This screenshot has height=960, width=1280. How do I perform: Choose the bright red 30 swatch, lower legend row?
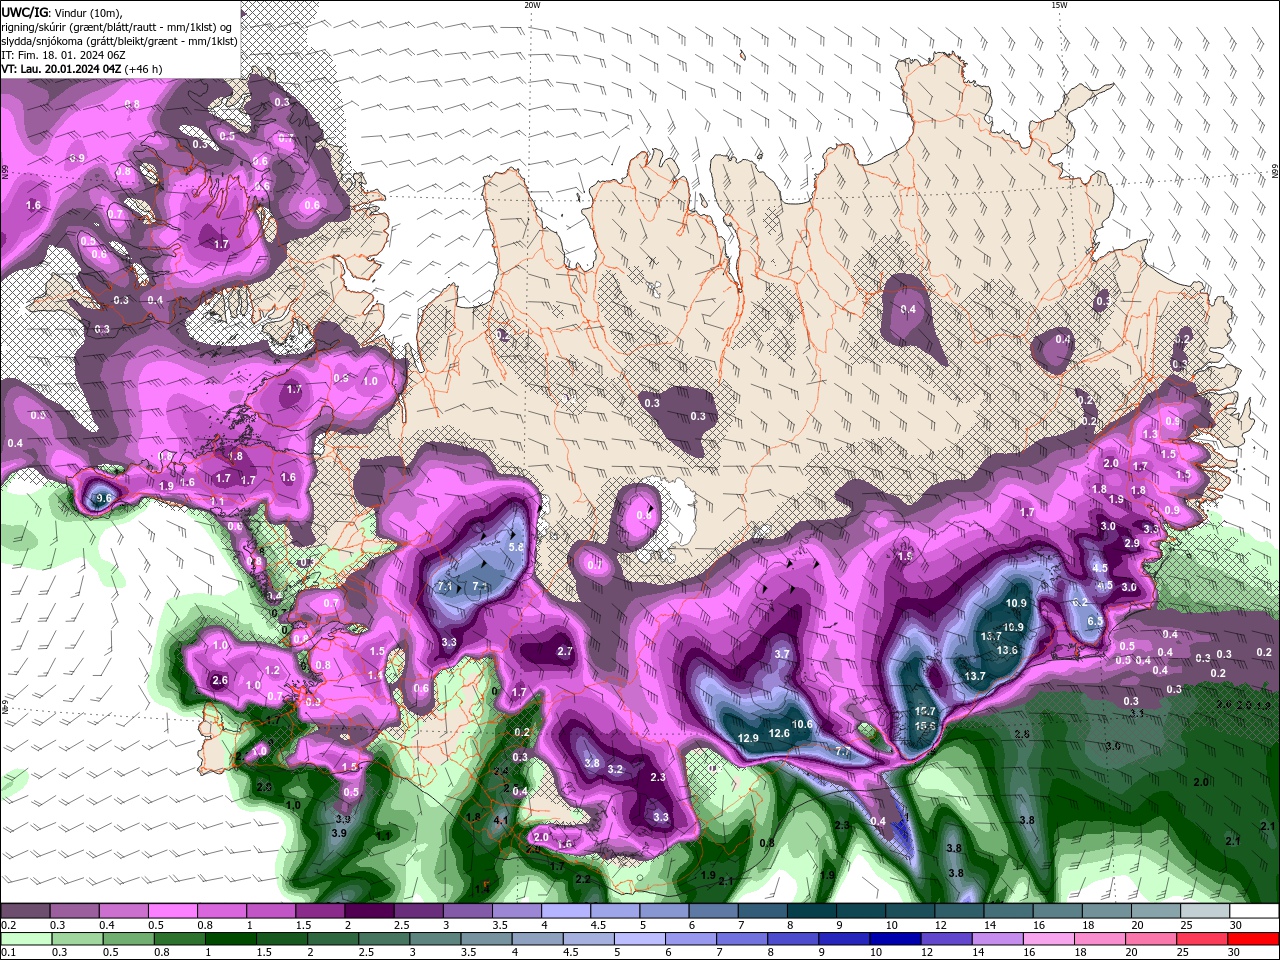(x=1253, y=939)
